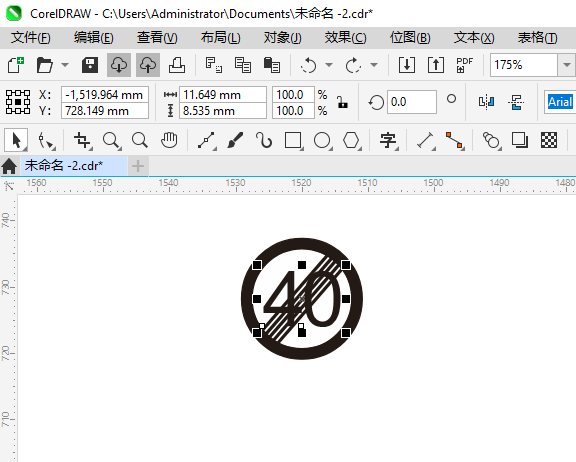Click the object origin grid icon
Viewport: 576px width, 462px height.
click(18, 102)
